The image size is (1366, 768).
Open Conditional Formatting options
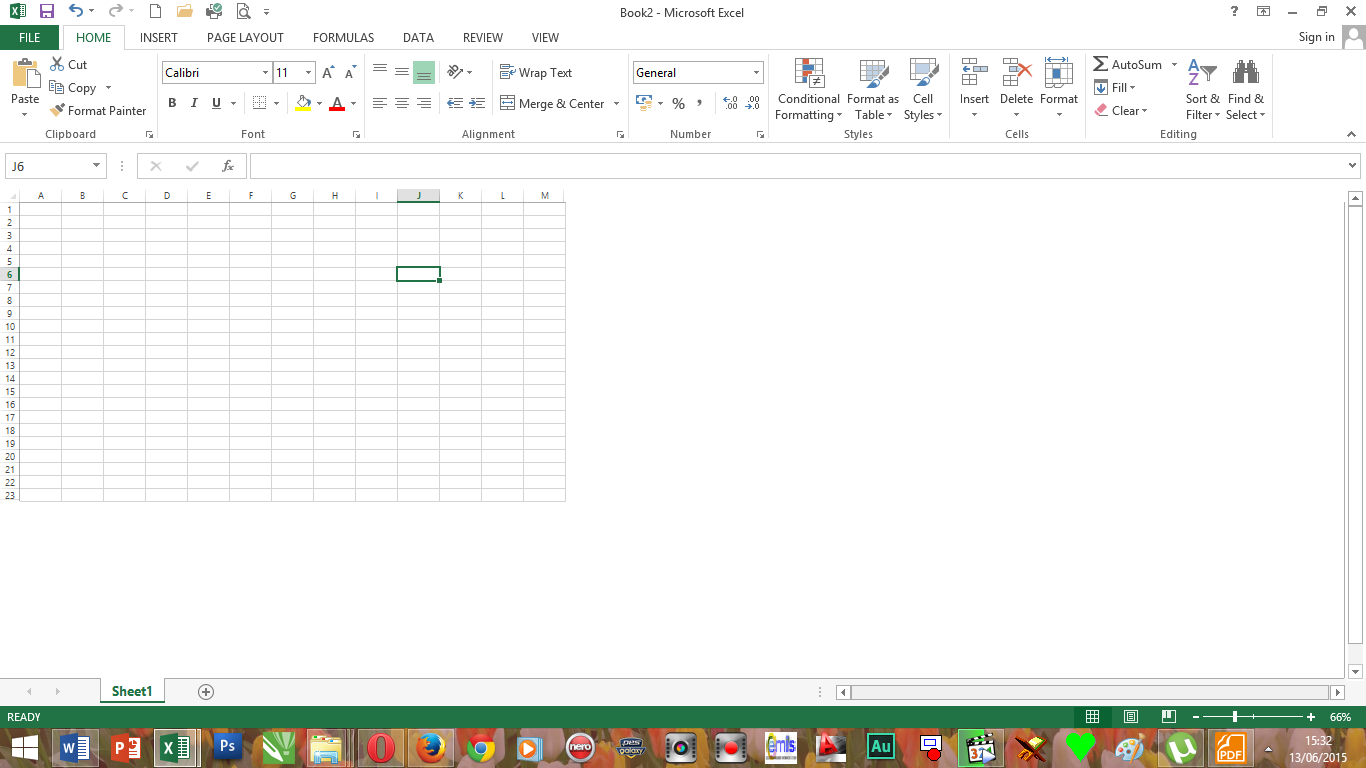click(x=807, y=90)
